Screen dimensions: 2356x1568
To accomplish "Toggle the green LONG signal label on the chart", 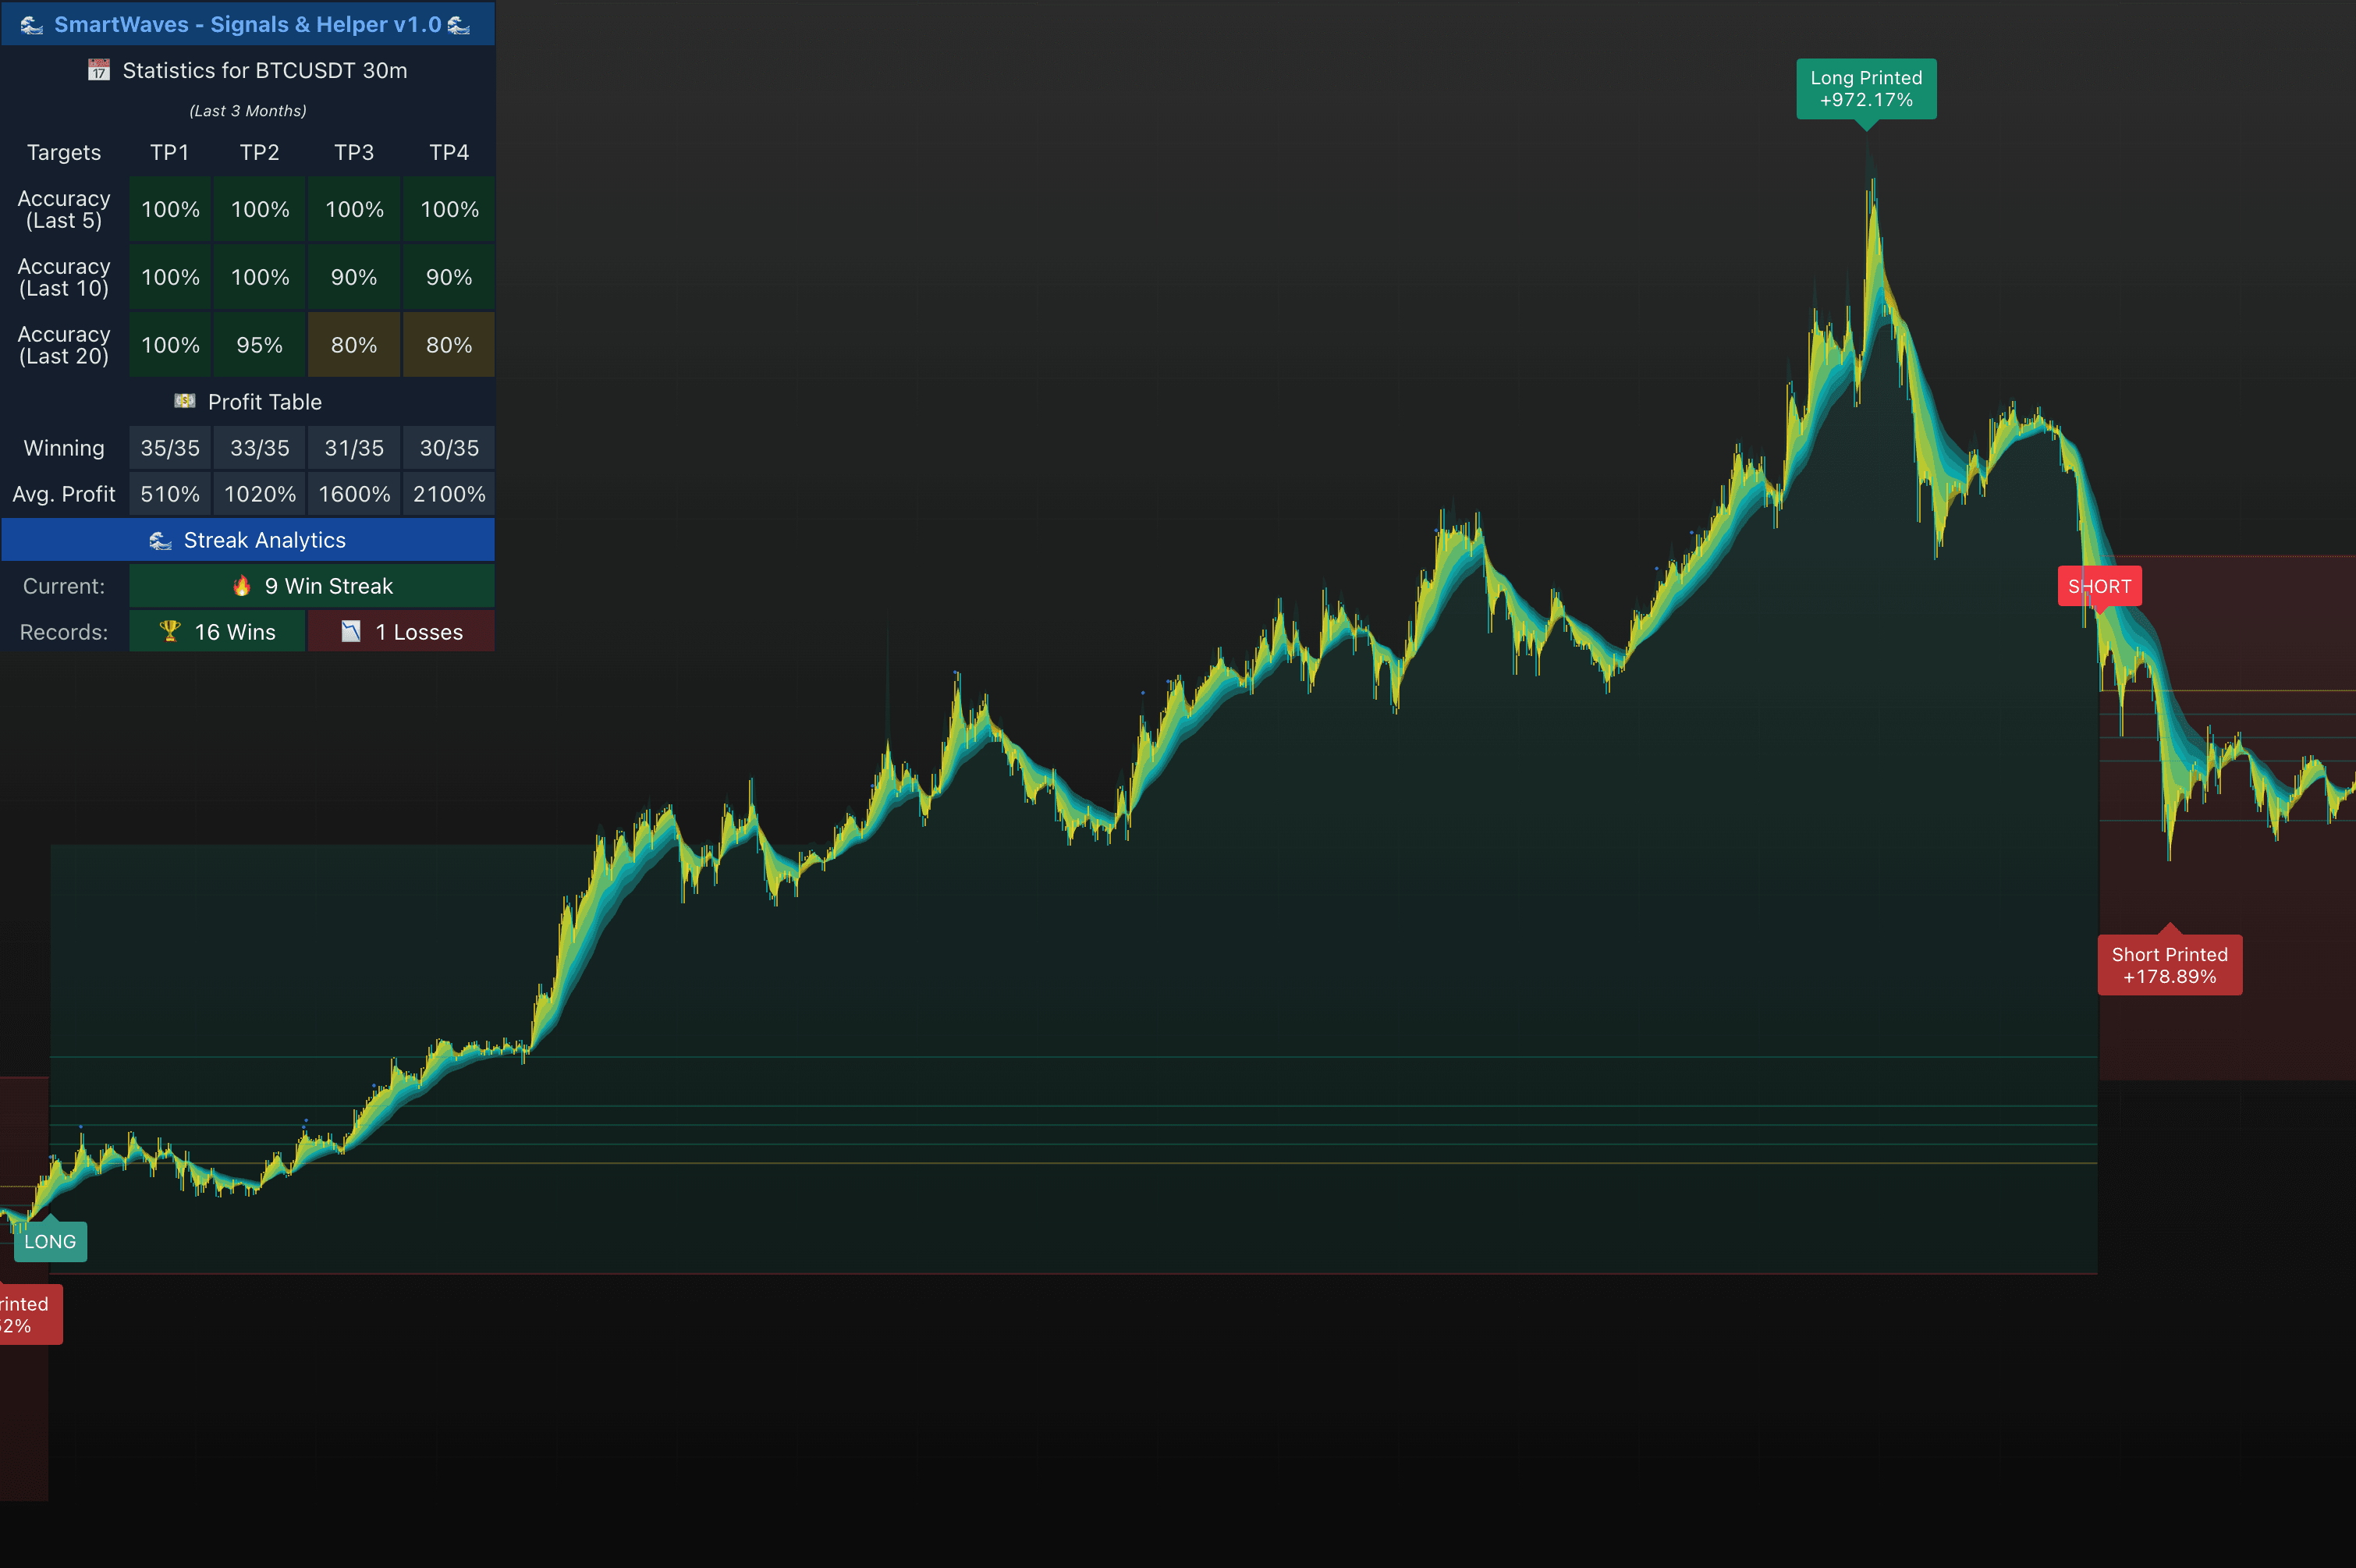I will pos(50,1241).
